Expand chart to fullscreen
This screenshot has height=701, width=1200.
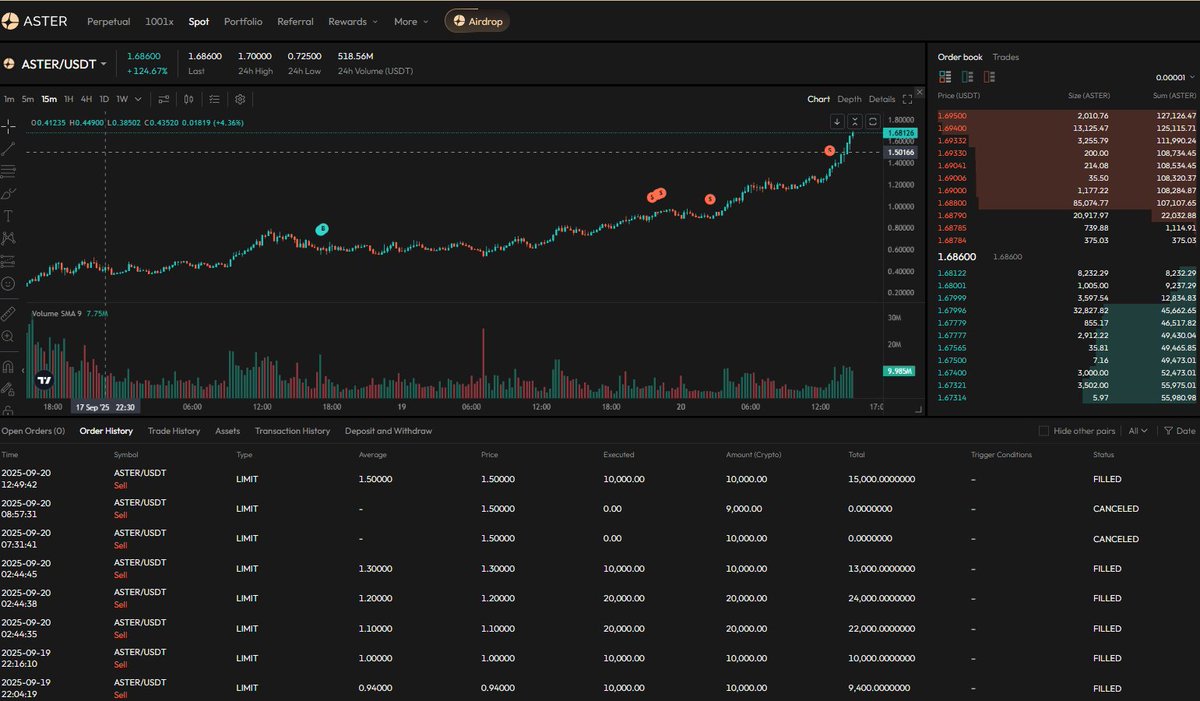click(907, 99)
